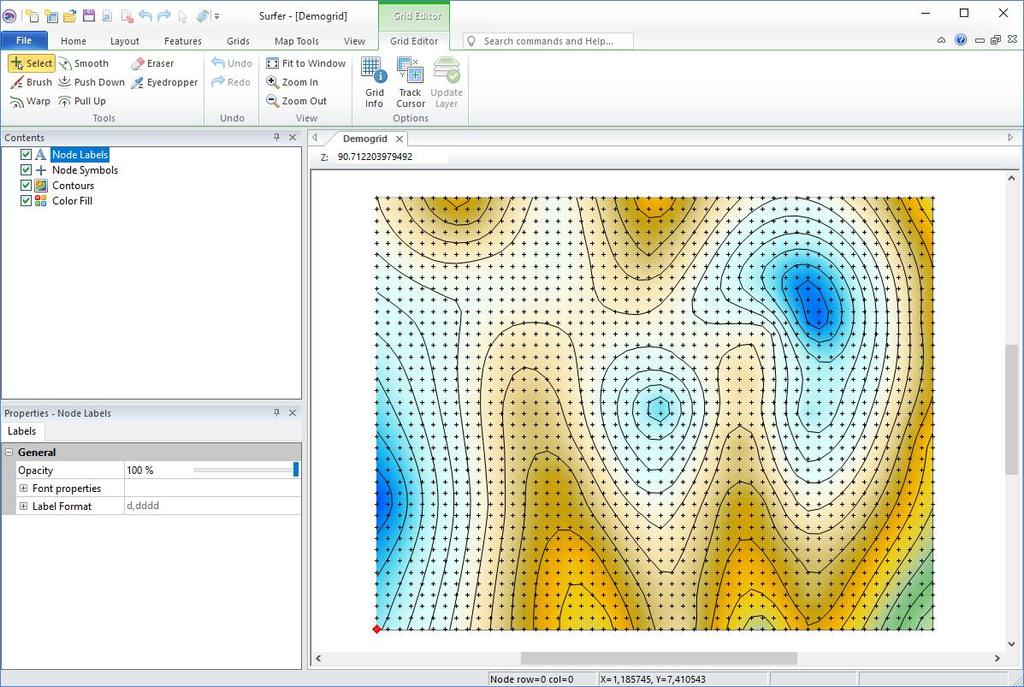Image resolution: width=1024 pixels, height=687 pixels.
Task: Activate the Smooth tool
Action: (x=84, y=63)
